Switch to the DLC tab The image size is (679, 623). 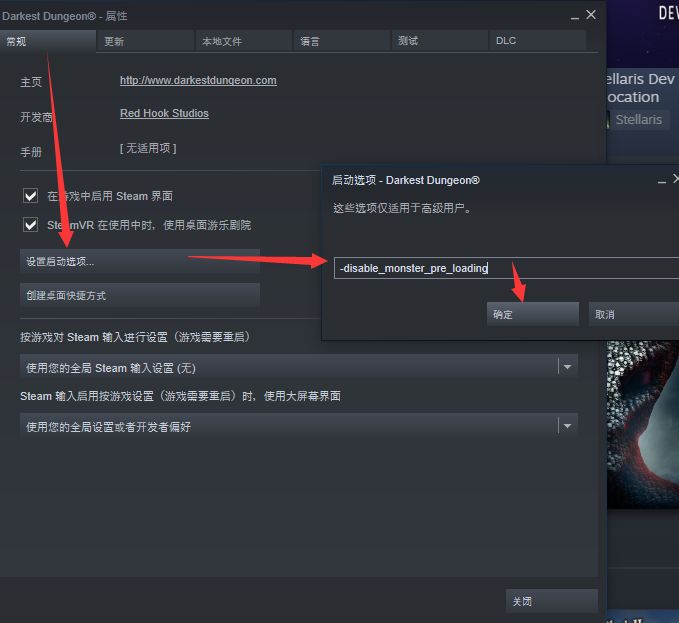click(537, 41)
